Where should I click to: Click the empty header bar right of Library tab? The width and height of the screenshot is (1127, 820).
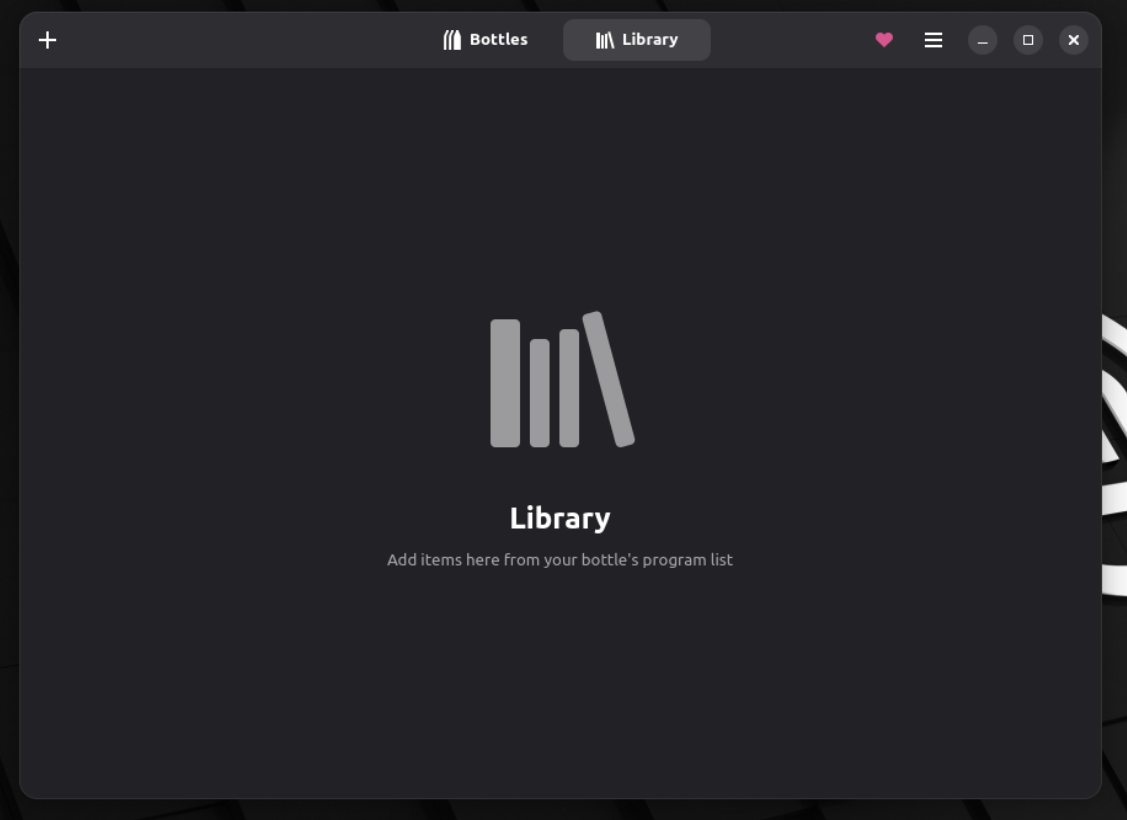click(790, 40)
